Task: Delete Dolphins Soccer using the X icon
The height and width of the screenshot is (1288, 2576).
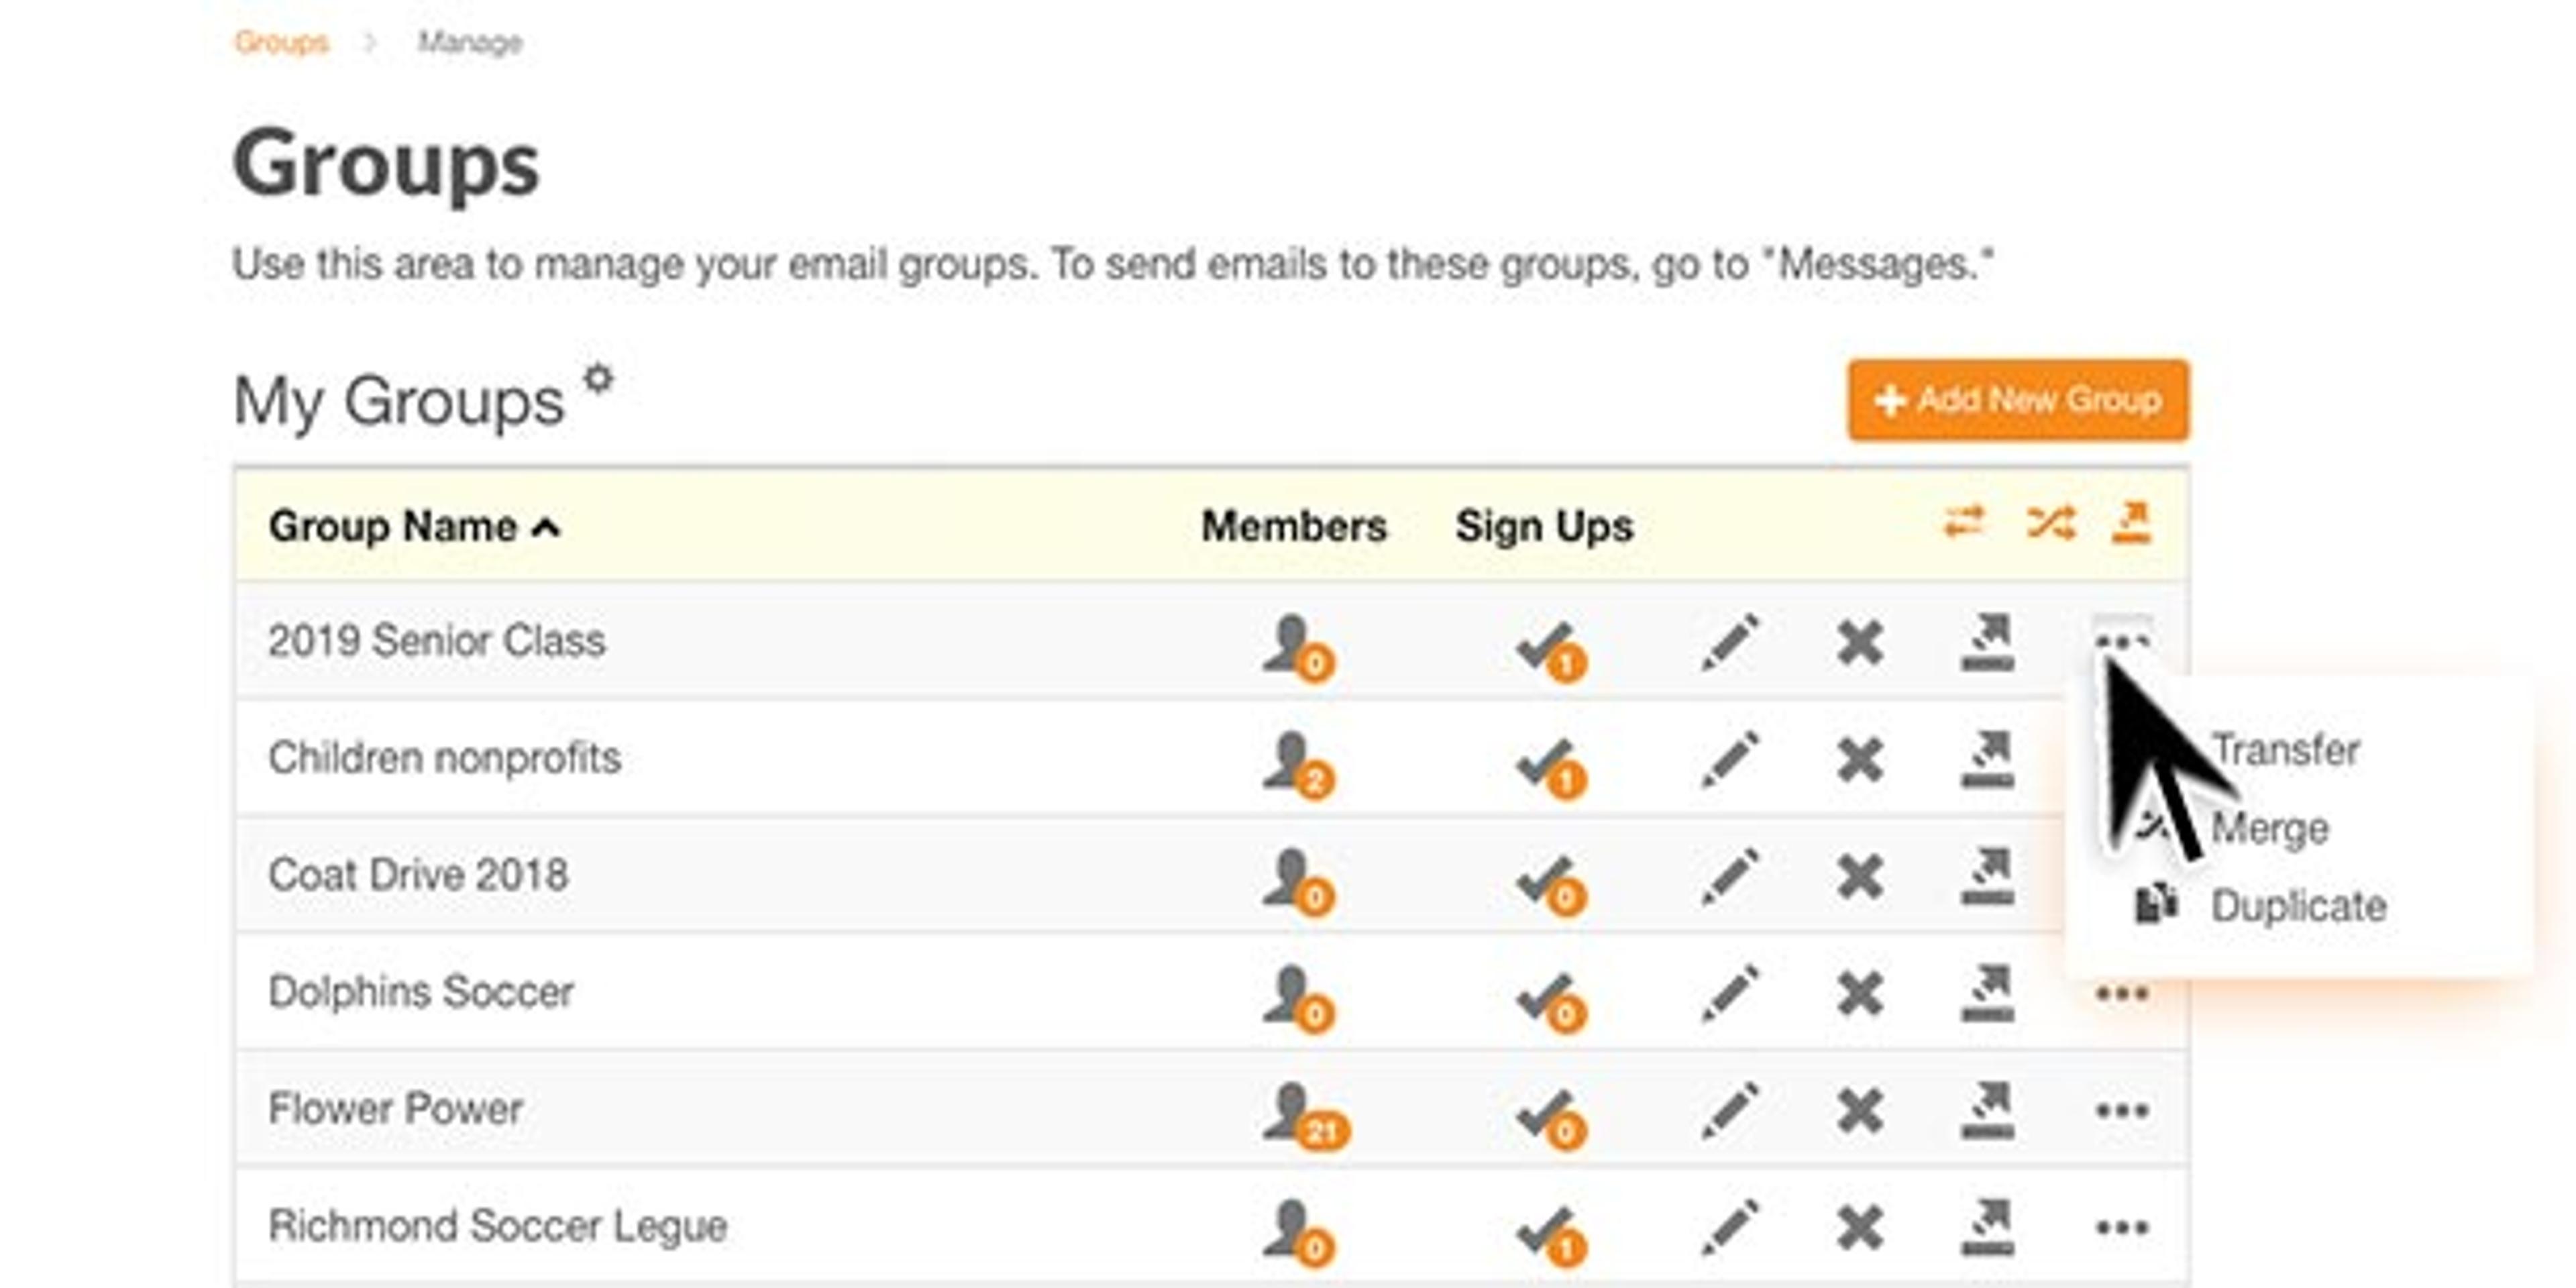Action: point(1861,993)
